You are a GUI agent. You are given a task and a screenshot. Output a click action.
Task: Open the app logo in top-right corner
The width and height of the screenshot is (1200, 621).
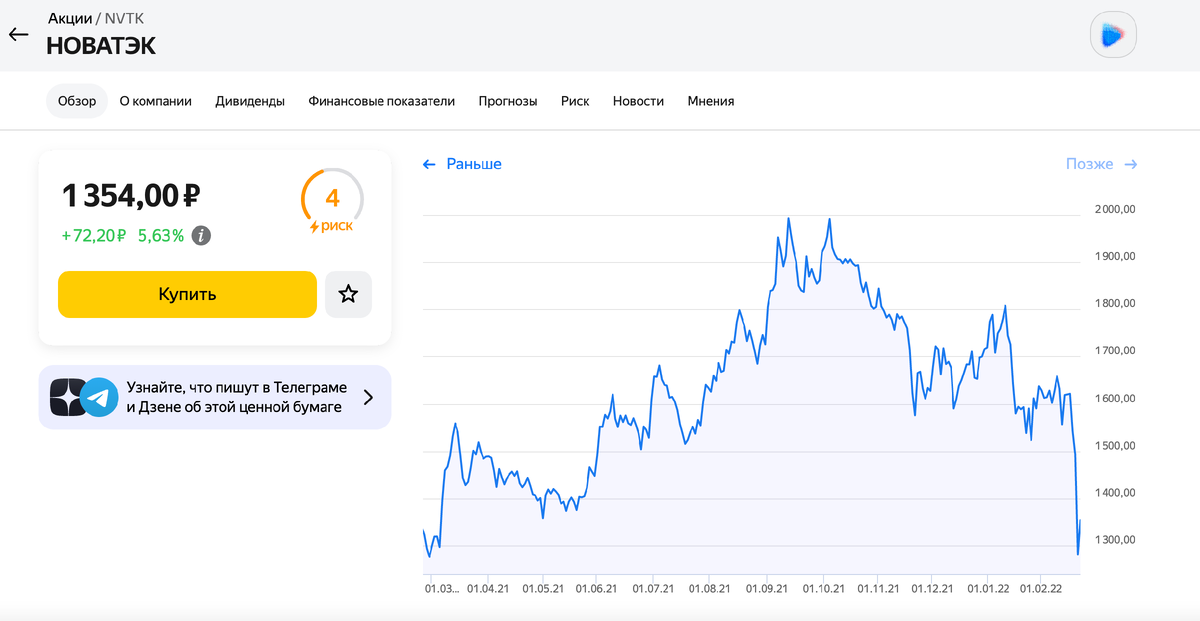coord(1114,36)
